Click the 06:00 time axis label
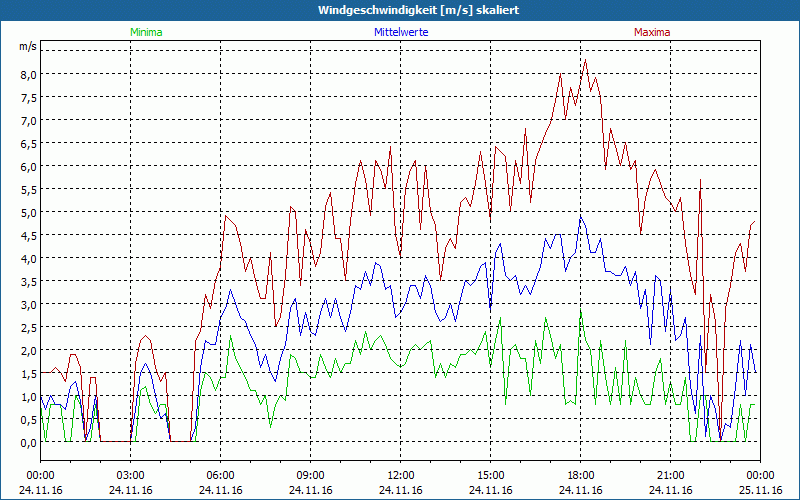800x500 pixels. [x=220, y=476]
